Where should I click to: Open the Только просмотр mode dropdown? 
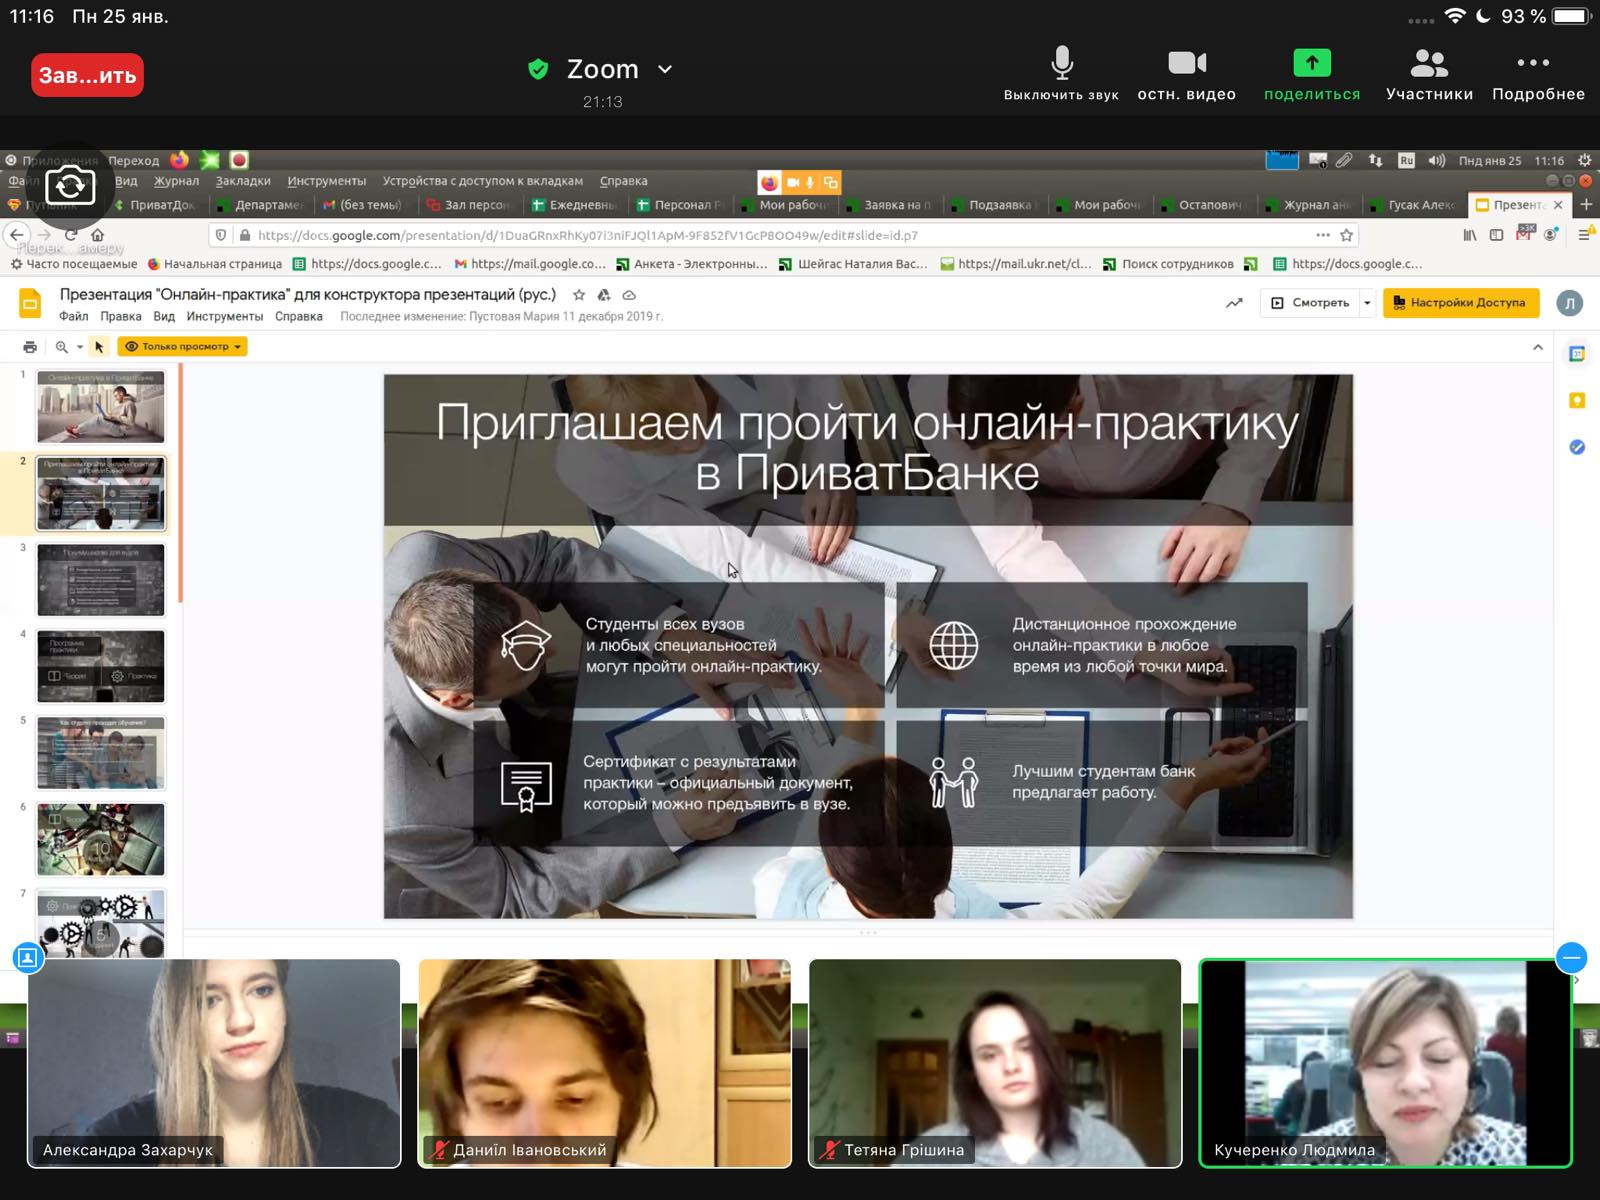[182, 346]
